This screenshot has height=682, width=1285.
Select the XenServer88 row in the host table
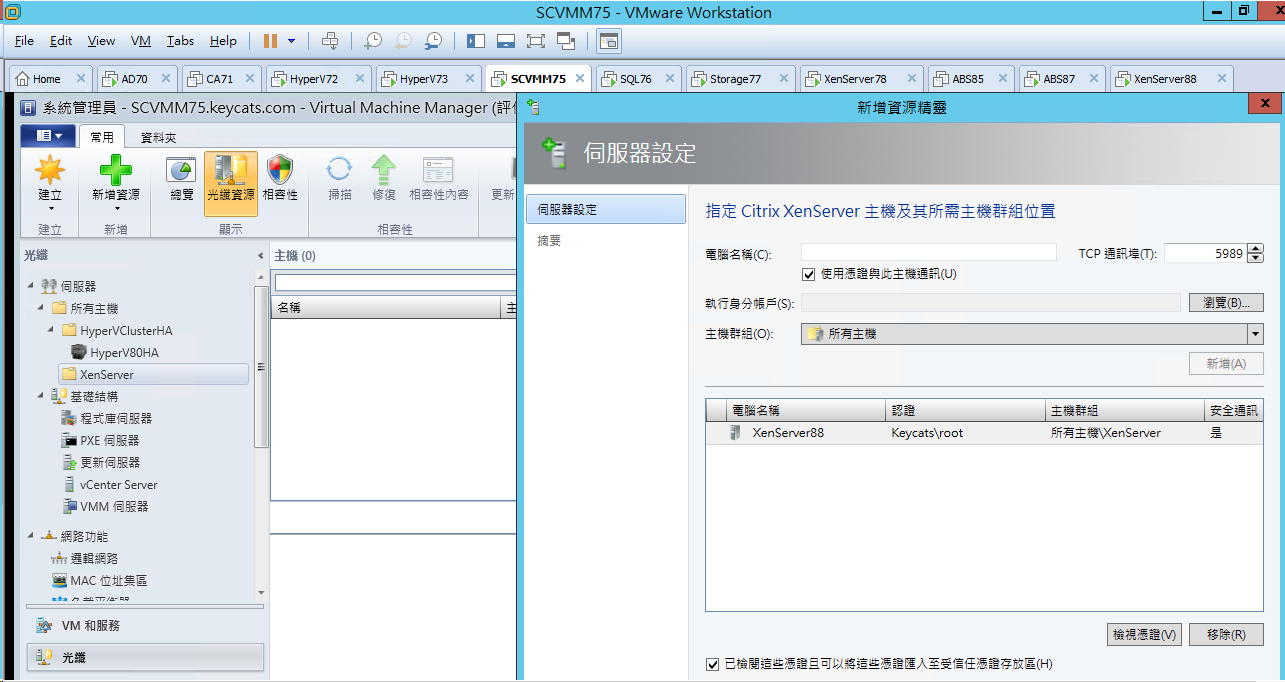pos(984,433)
